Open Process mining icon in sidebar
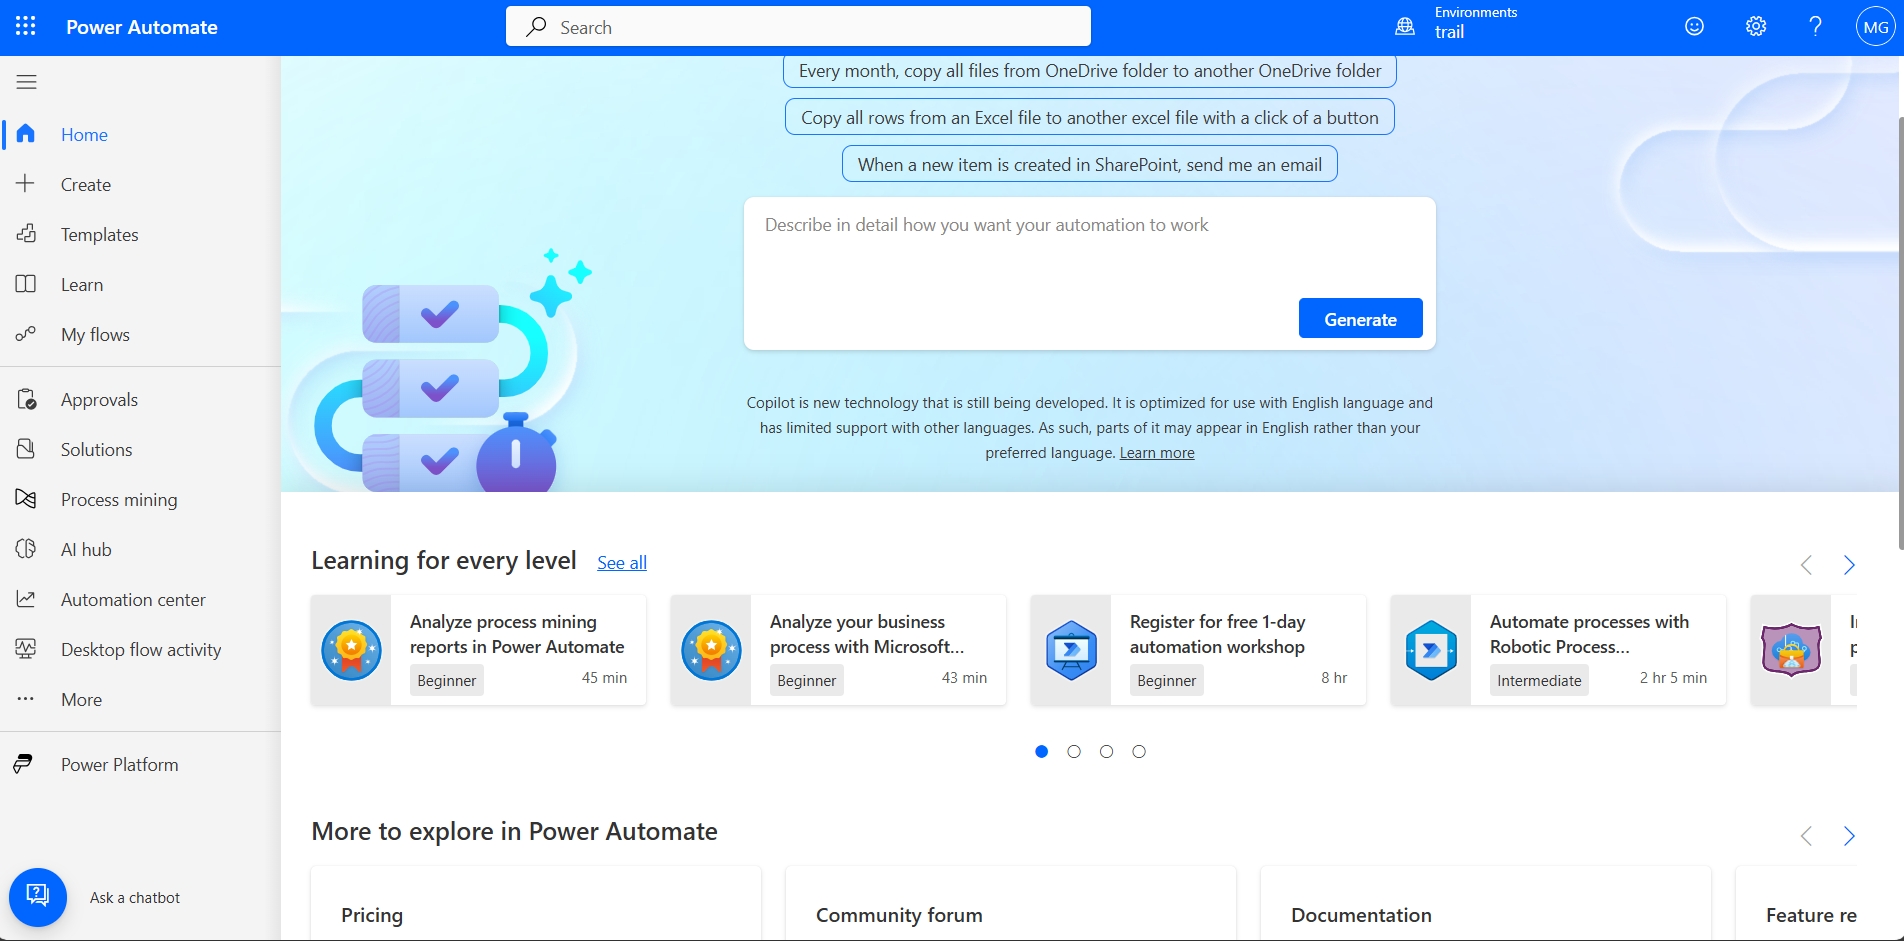Screen dimensions: 1904x941 tap(26, 499)
